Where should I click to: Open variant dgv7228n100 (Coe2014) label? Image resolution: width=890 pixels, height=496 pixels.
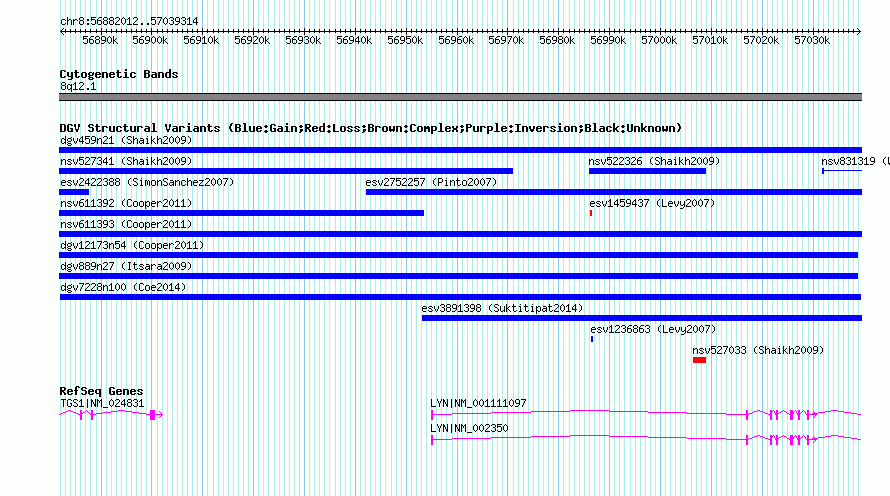123,287
